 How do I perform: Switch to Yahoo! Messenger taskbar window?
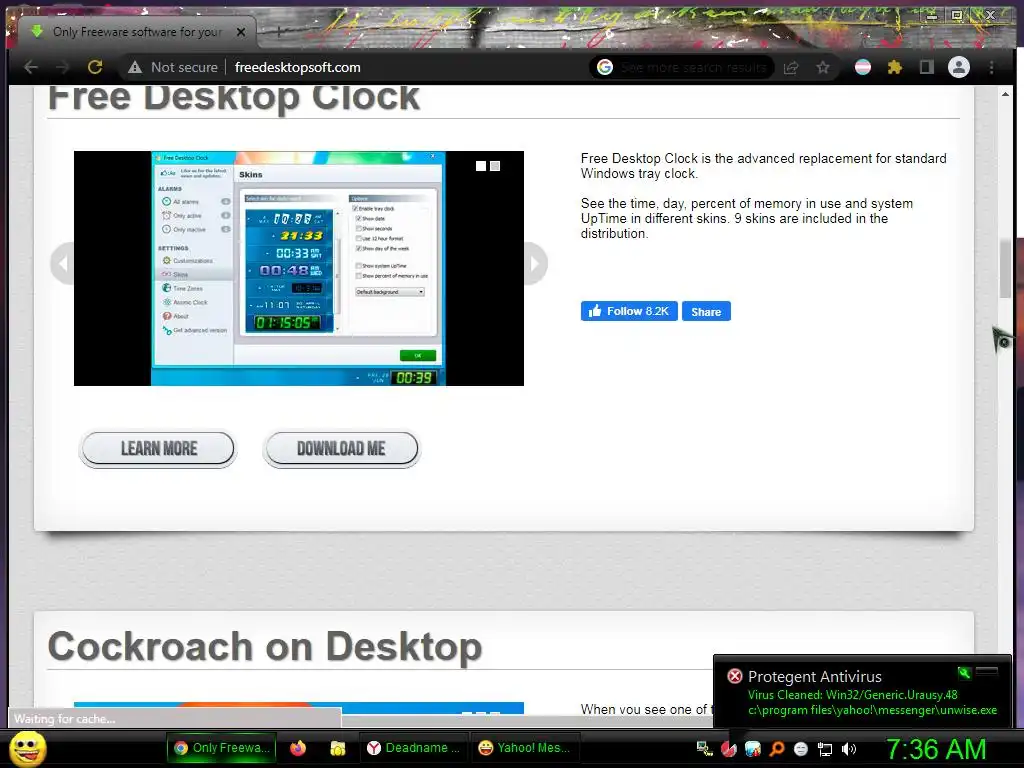pyautogui.click(x=524, y=748)
